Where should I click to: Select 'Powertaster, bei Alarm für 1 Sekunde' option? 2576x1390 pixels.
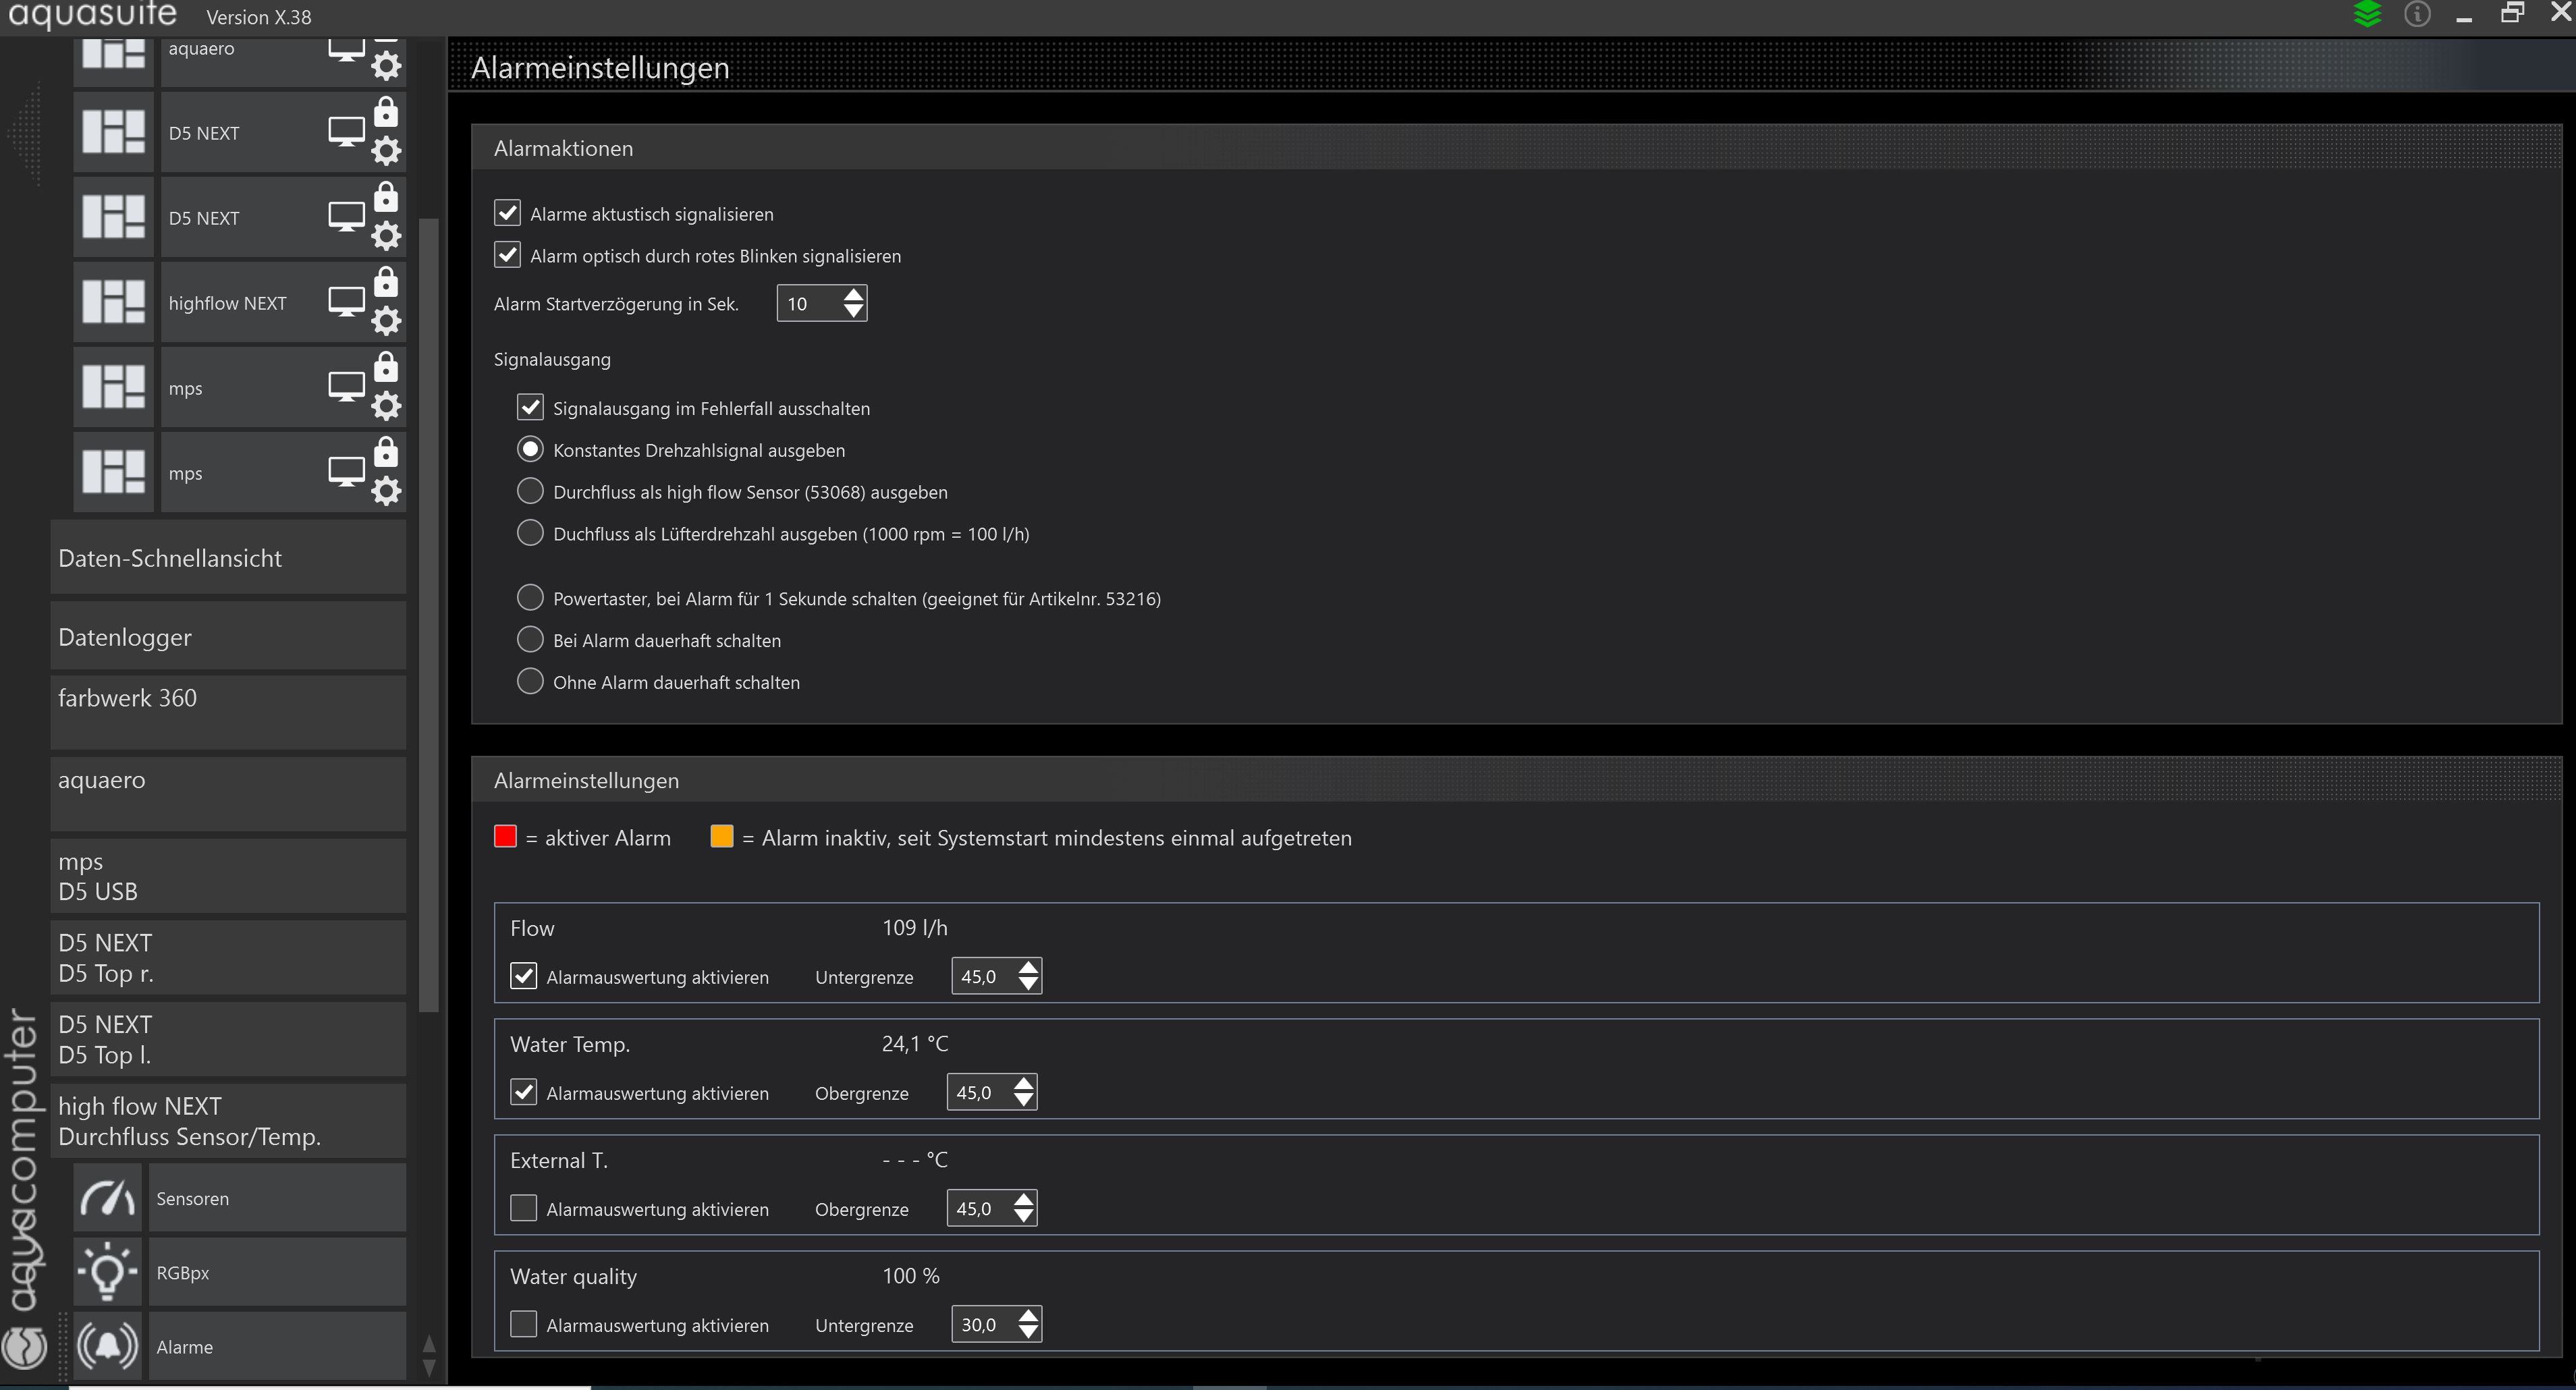[x=530, y=598]
